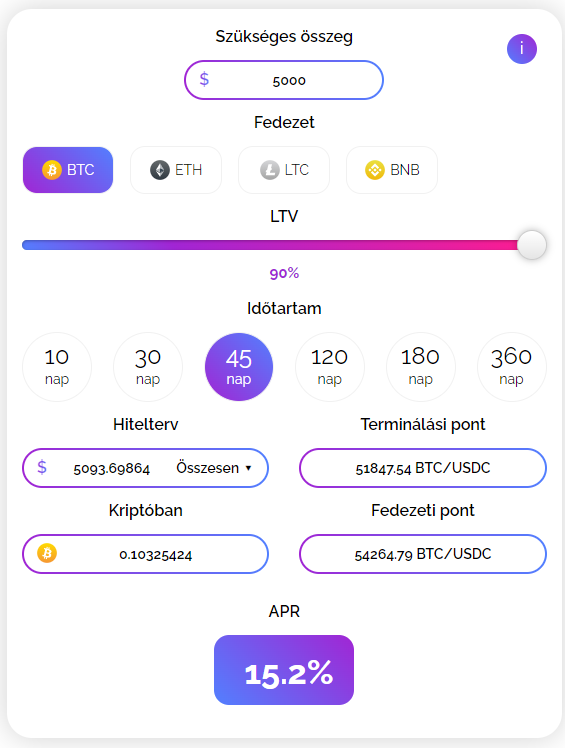The width and height of the screenshot is (565, 748).
Task: Switch to 180 nap duration
Action: click(x=420, y=367)
